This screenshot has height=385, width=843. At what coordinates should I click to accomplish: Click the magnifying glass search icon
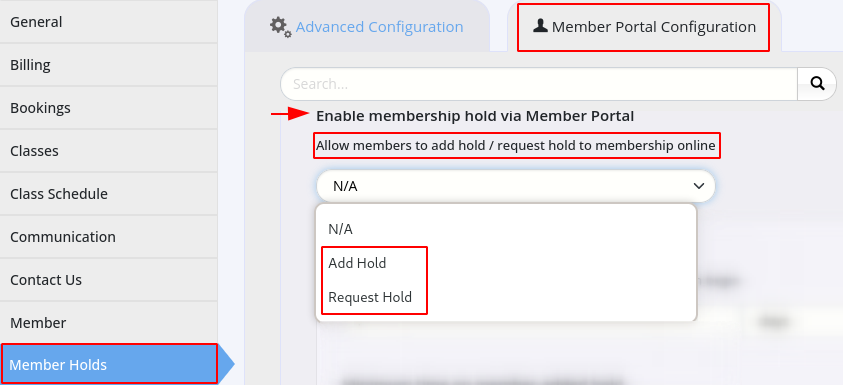[x=817, y=83]
